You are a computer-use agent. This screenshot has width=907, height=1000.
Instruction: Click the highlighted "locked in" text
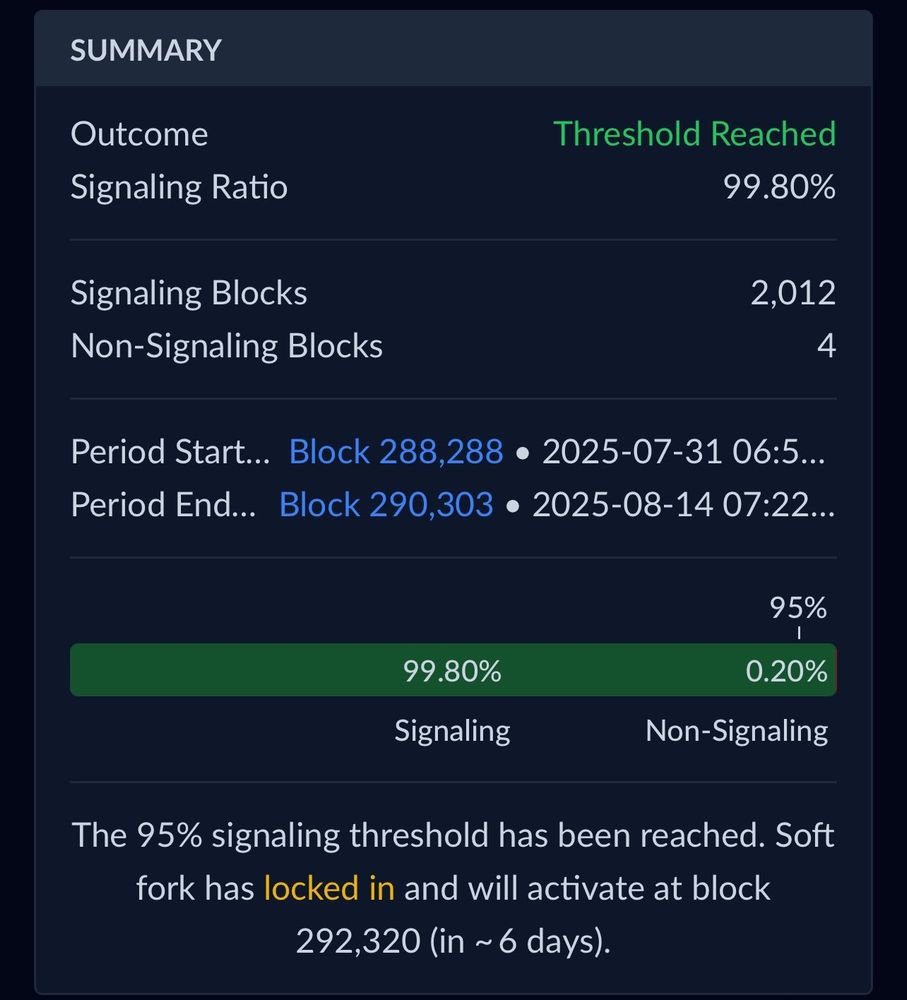coord(329,888)
